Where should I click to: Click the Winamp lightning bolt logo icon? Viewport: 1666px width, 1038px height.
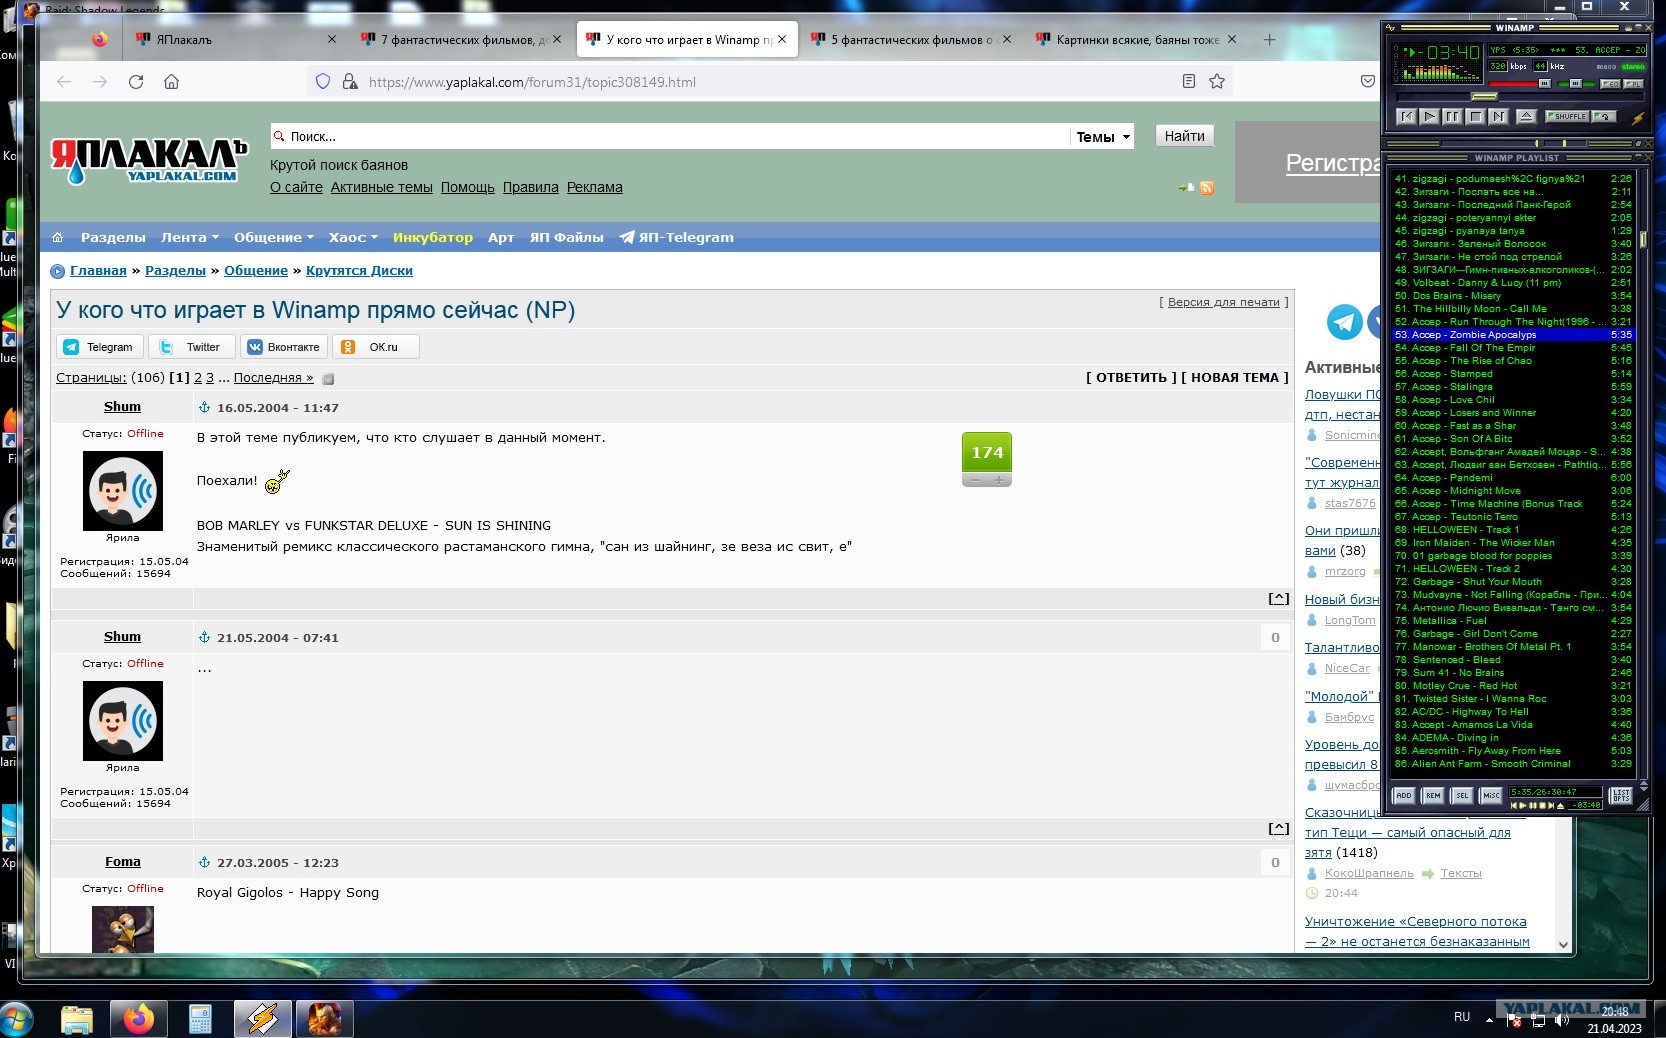1638,118
